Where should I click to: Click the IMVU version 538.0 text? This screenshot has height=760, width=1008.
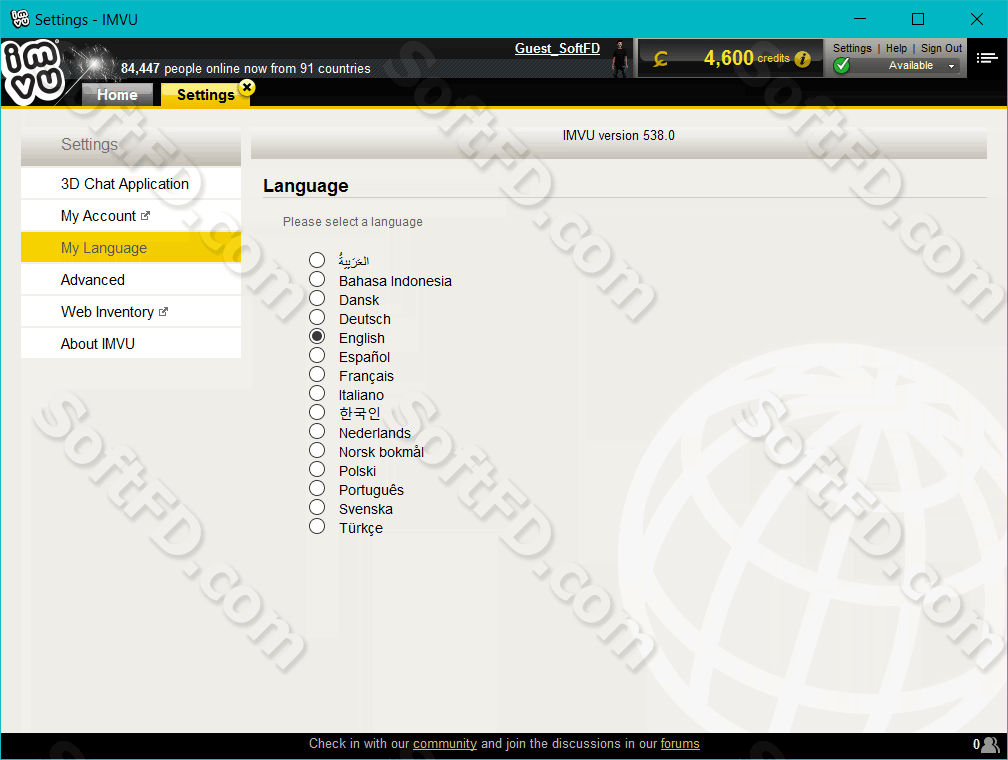618,136
